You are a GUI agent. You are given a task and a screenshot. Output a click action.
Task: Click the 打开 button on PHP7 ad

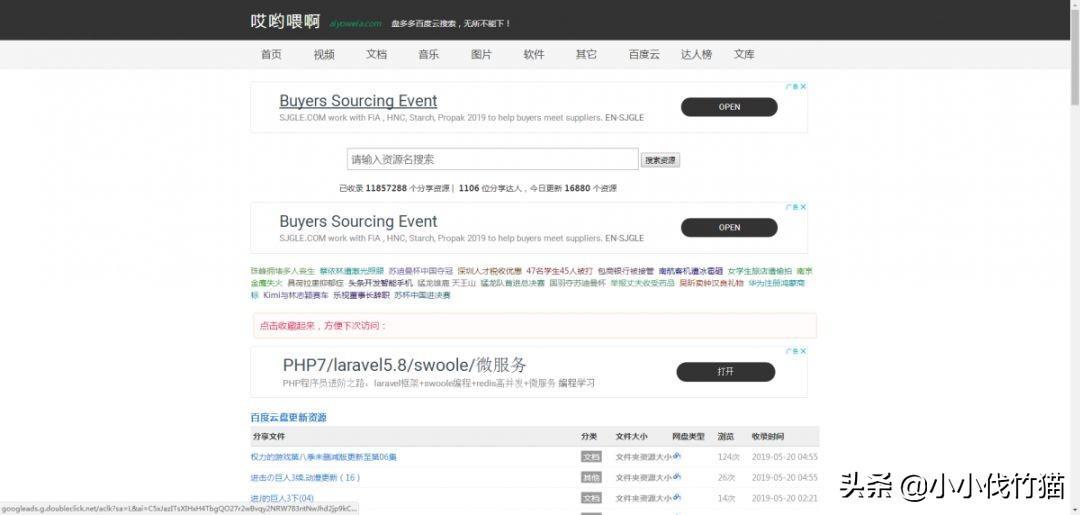[x=725, y=371]
